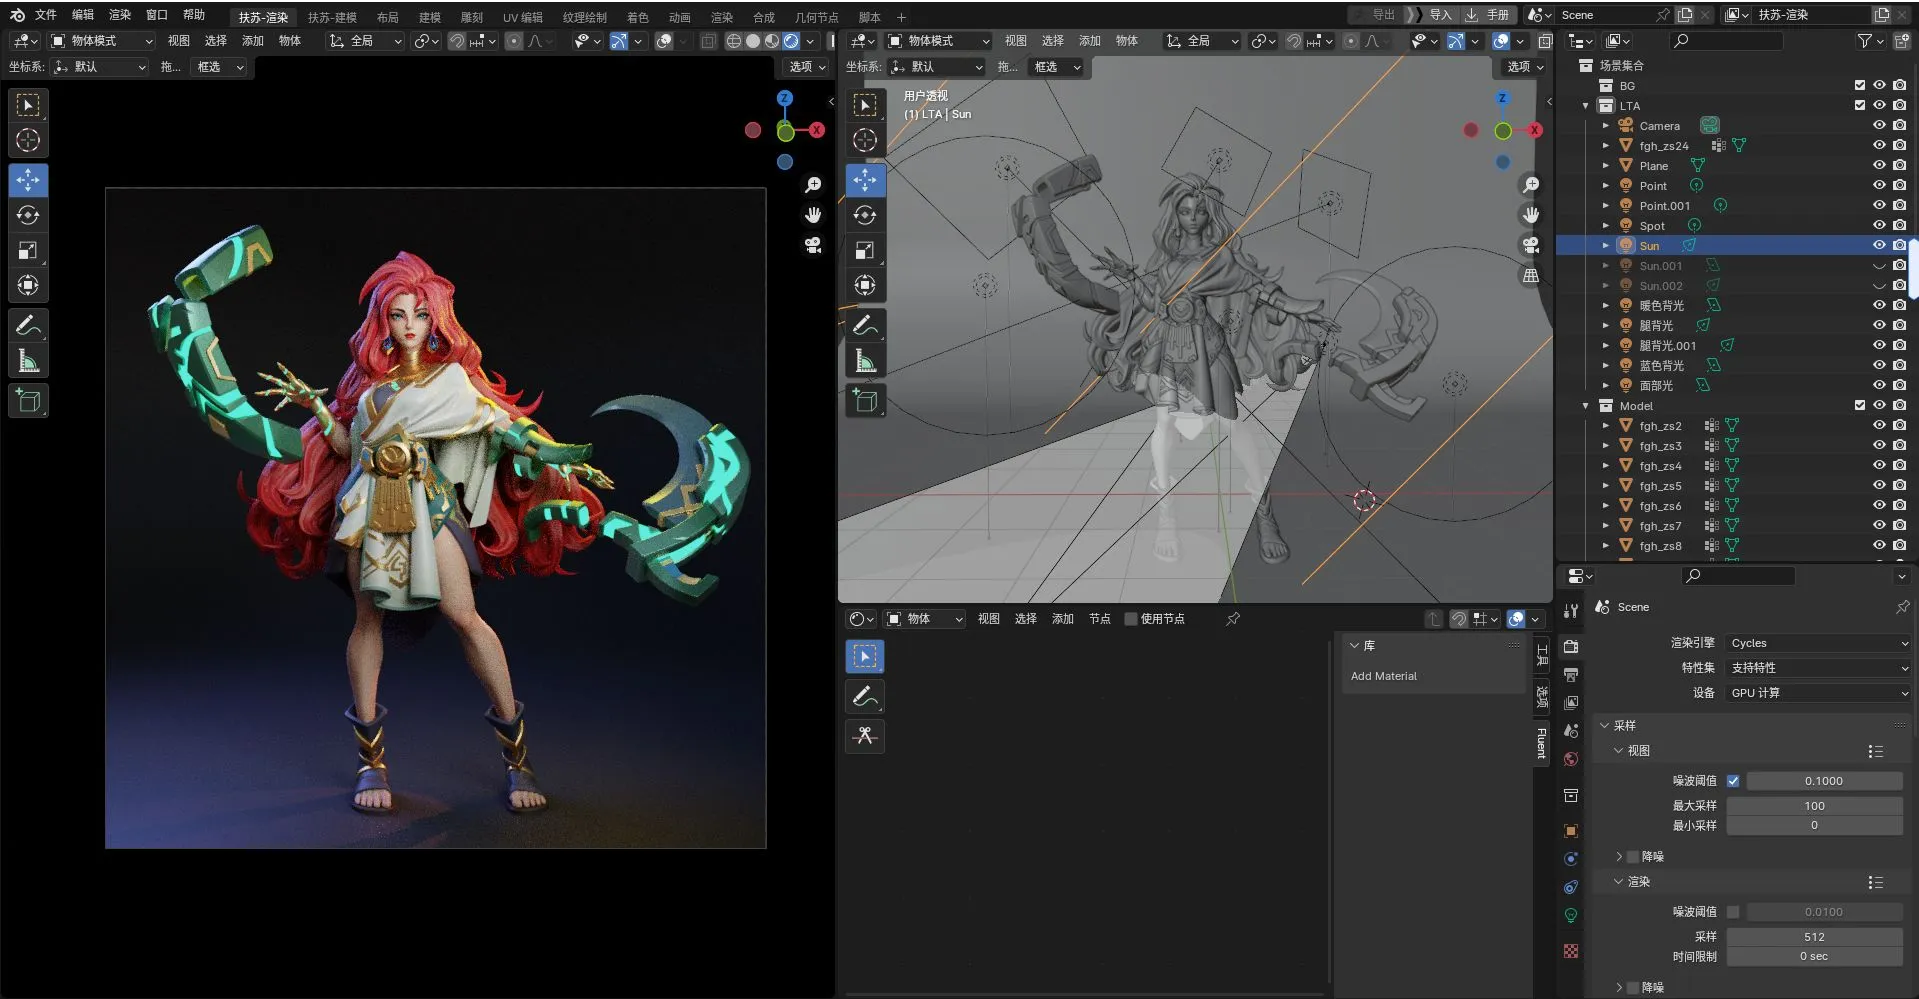
Task: Select the Rotate tool in left viewport
Action: pyautogui.click(x=28, y=216)
